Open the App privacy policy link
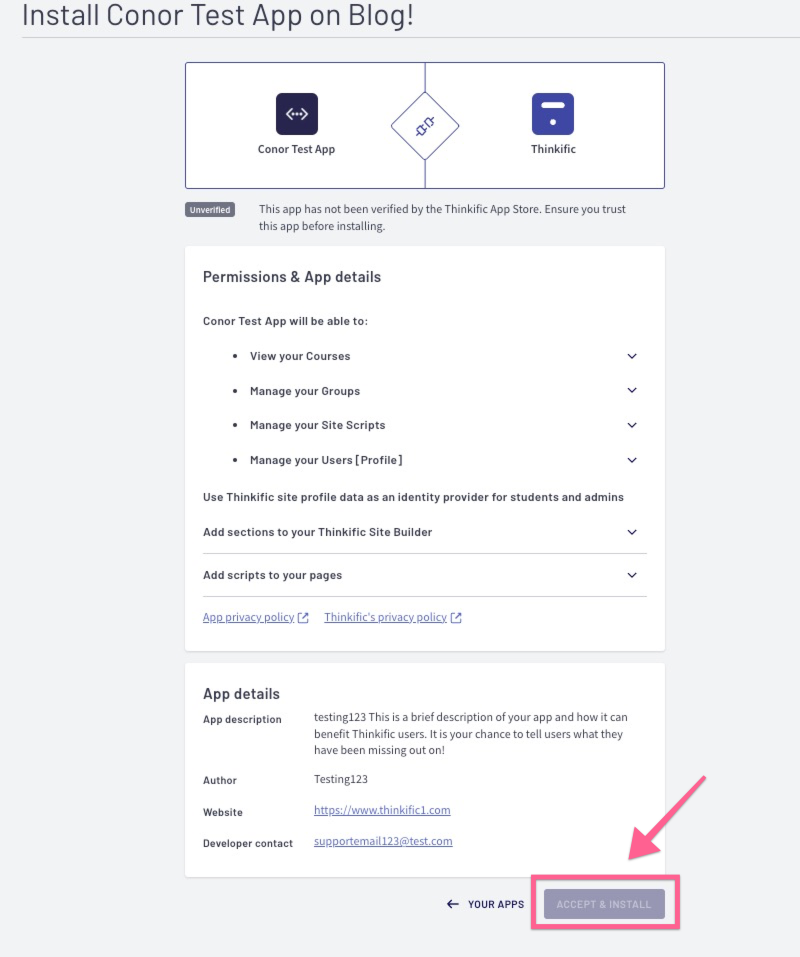Image resolution: width=800 pixels, height=957 pixels. (248, 617)
